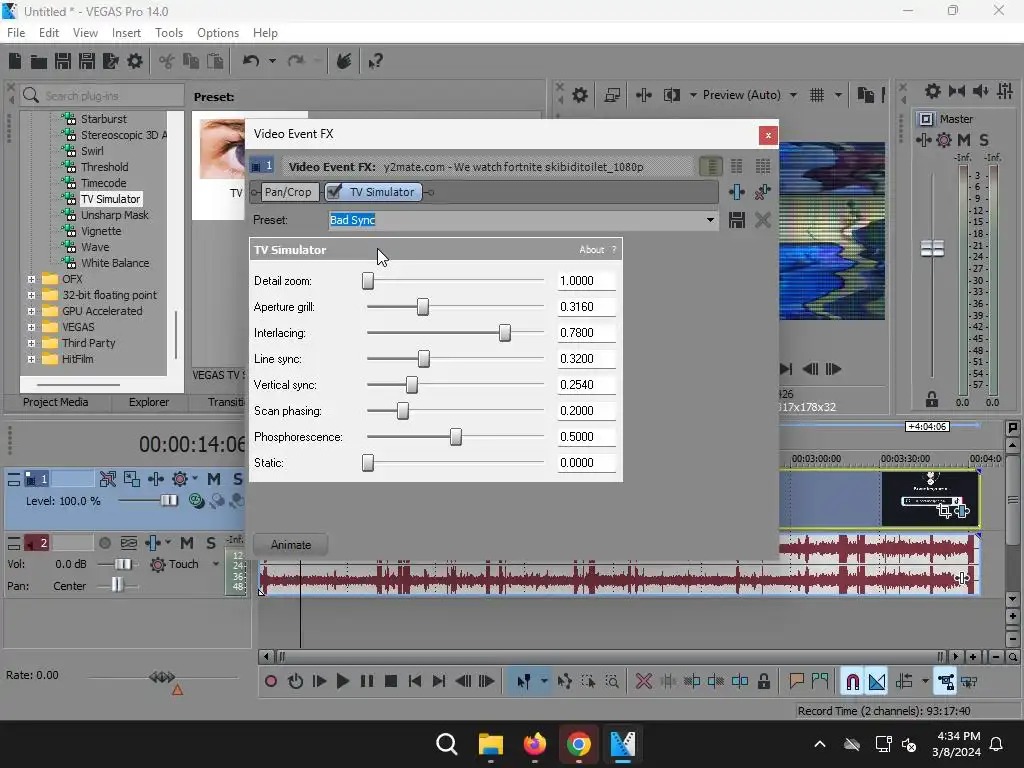Click the Search plug-ins field
1024x768 pixels.
pos(103,96)
